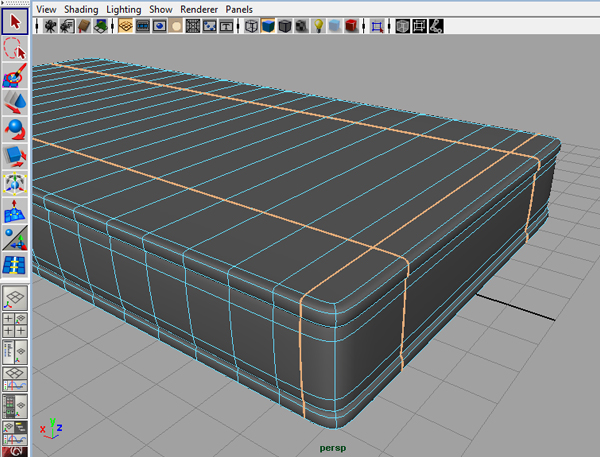Toggle the Safe Action display
This screenshot has height=457, width=600.
[210, 26]
